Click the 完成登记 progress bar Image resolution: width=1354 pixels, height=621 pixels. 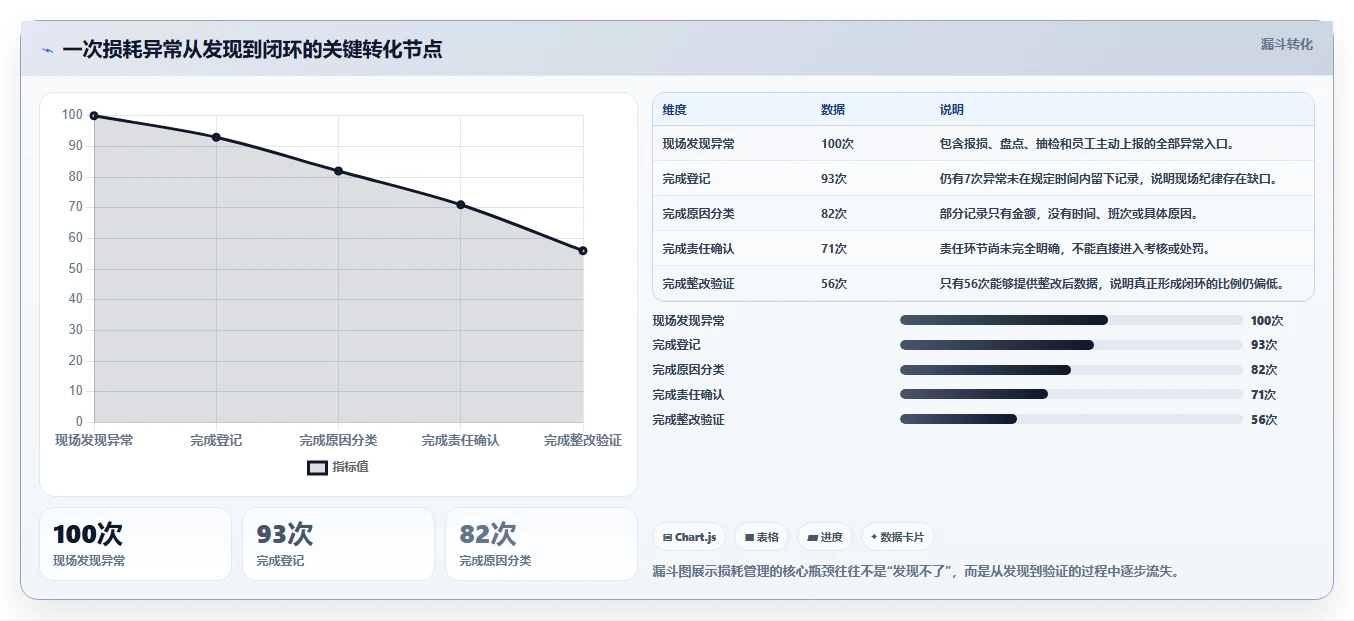[1071, 345]
